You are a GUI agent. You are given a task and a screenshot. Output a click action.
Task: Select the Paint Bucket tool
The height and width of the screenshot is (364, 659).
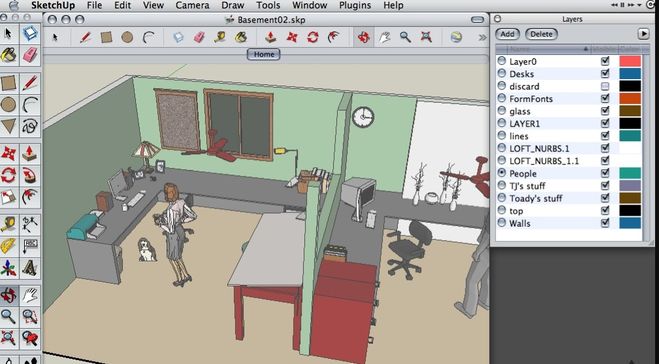pyautogui.click(x=9, y=55)
